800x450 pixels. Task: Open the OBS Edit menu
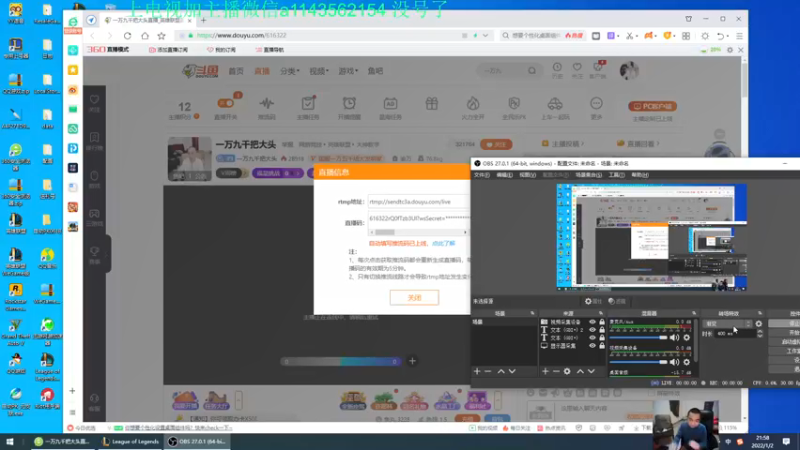pos(505,175)
